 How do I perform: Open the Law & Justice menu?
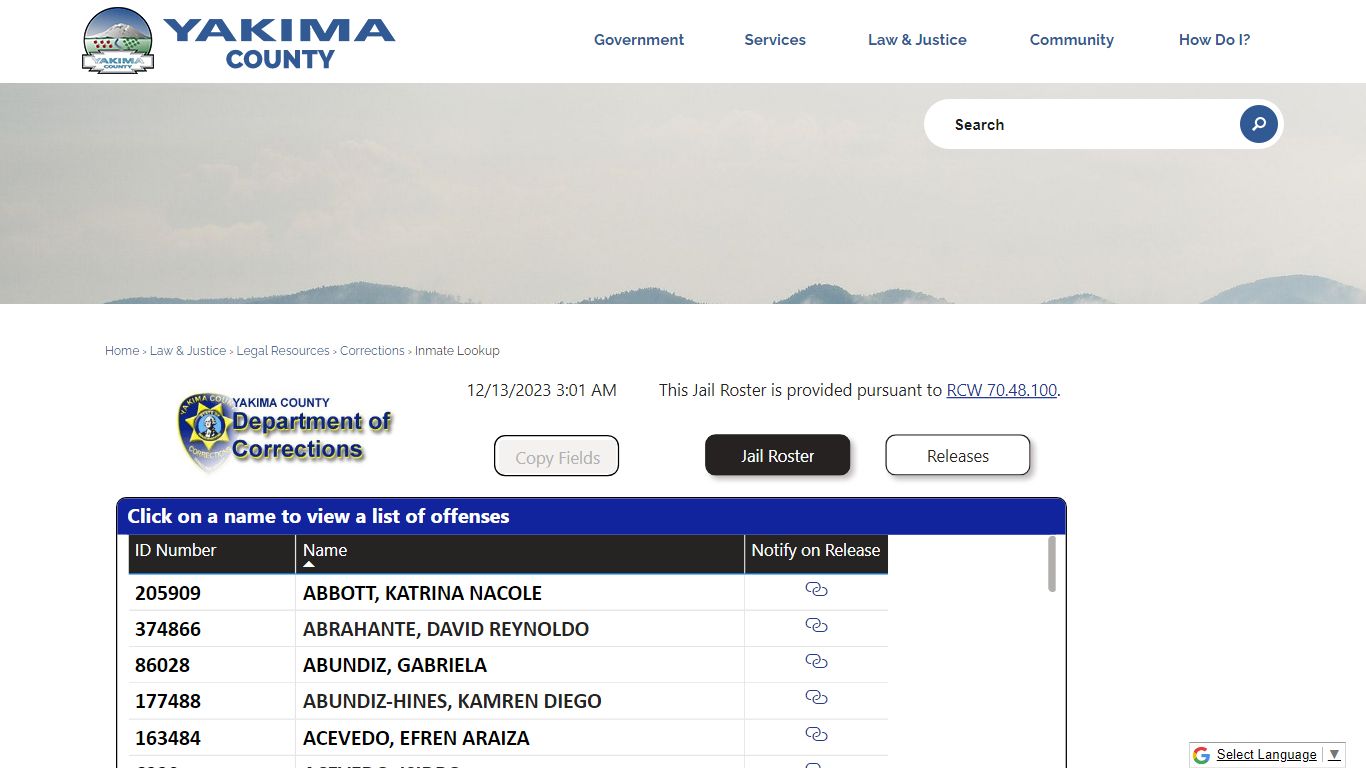[x=917, y=40]
